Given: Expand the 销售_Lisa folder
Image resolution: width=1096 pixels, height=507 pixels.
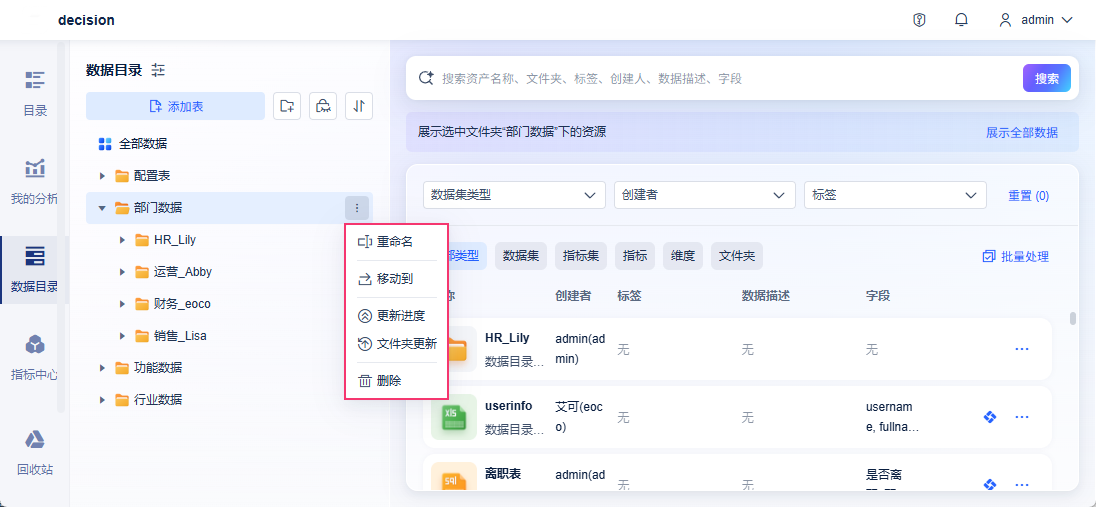Looking at the screenshot, I should tap(122, 336).
